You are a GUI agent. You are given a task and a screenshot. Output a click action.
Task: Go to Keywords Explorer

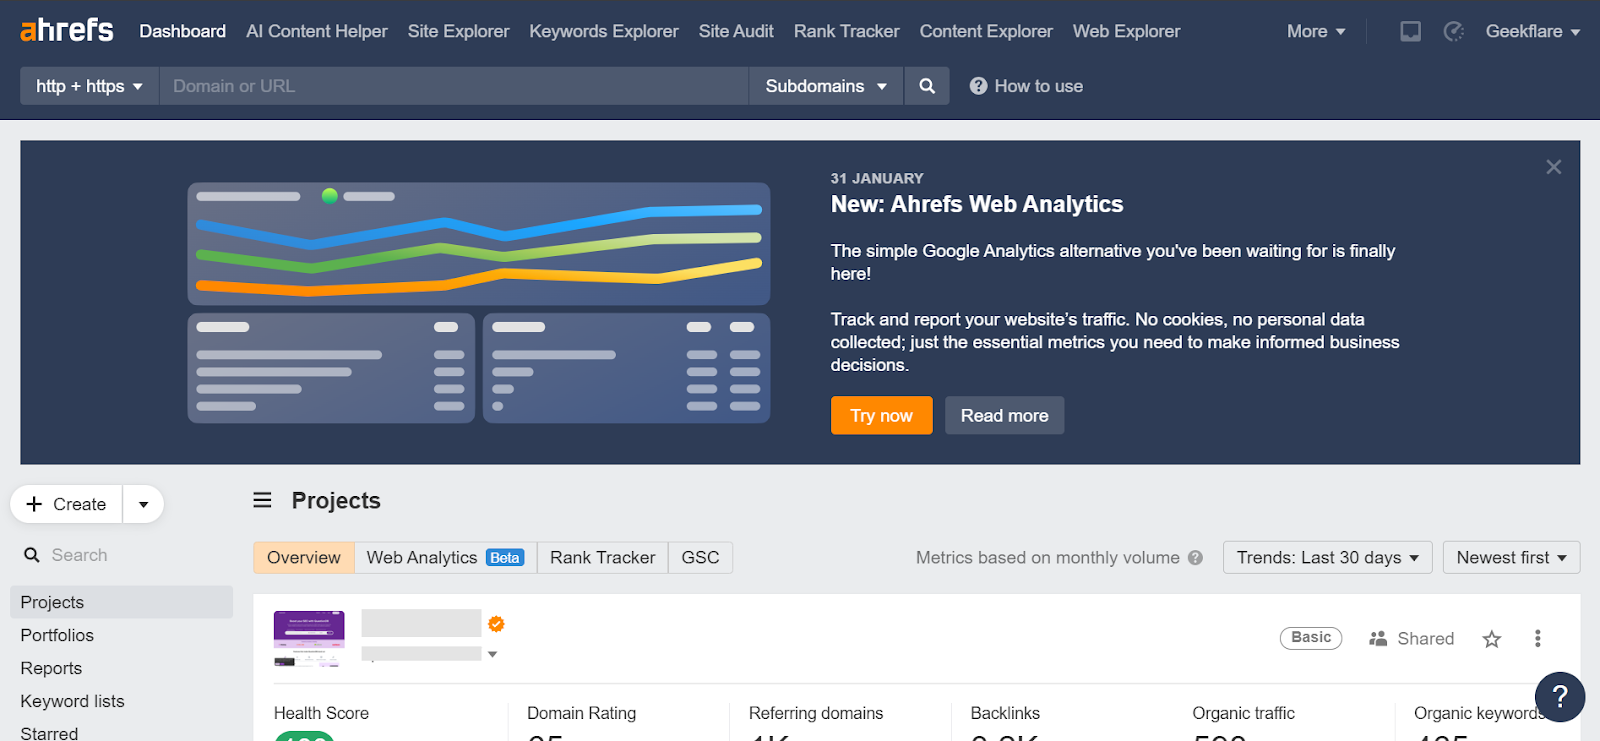click(604, 31)
